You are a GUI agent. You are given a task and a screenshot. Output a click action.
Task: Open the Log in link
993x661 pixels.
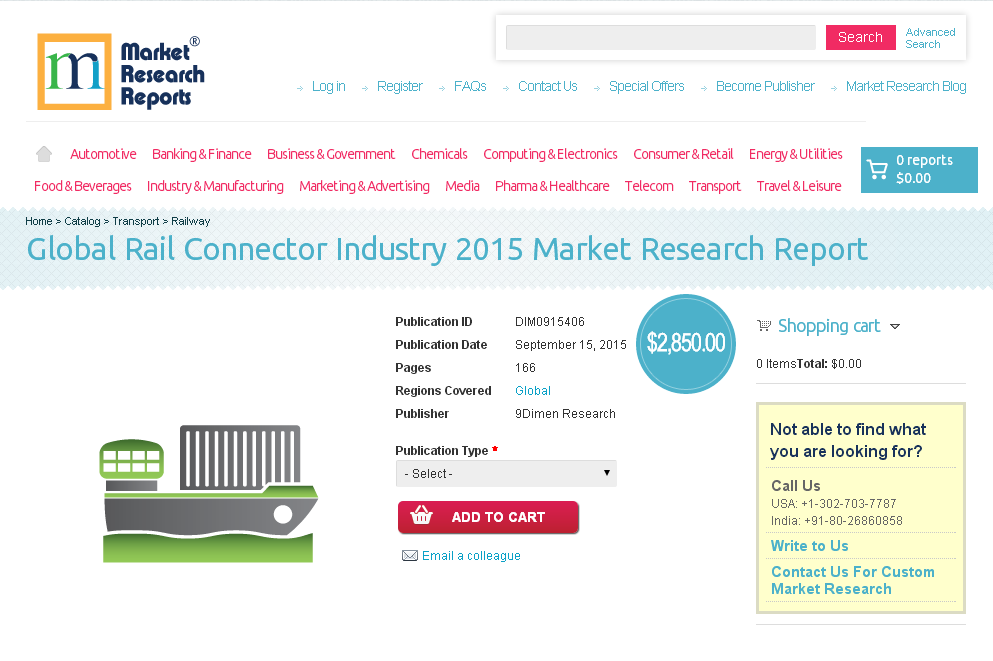coord(329,86)
